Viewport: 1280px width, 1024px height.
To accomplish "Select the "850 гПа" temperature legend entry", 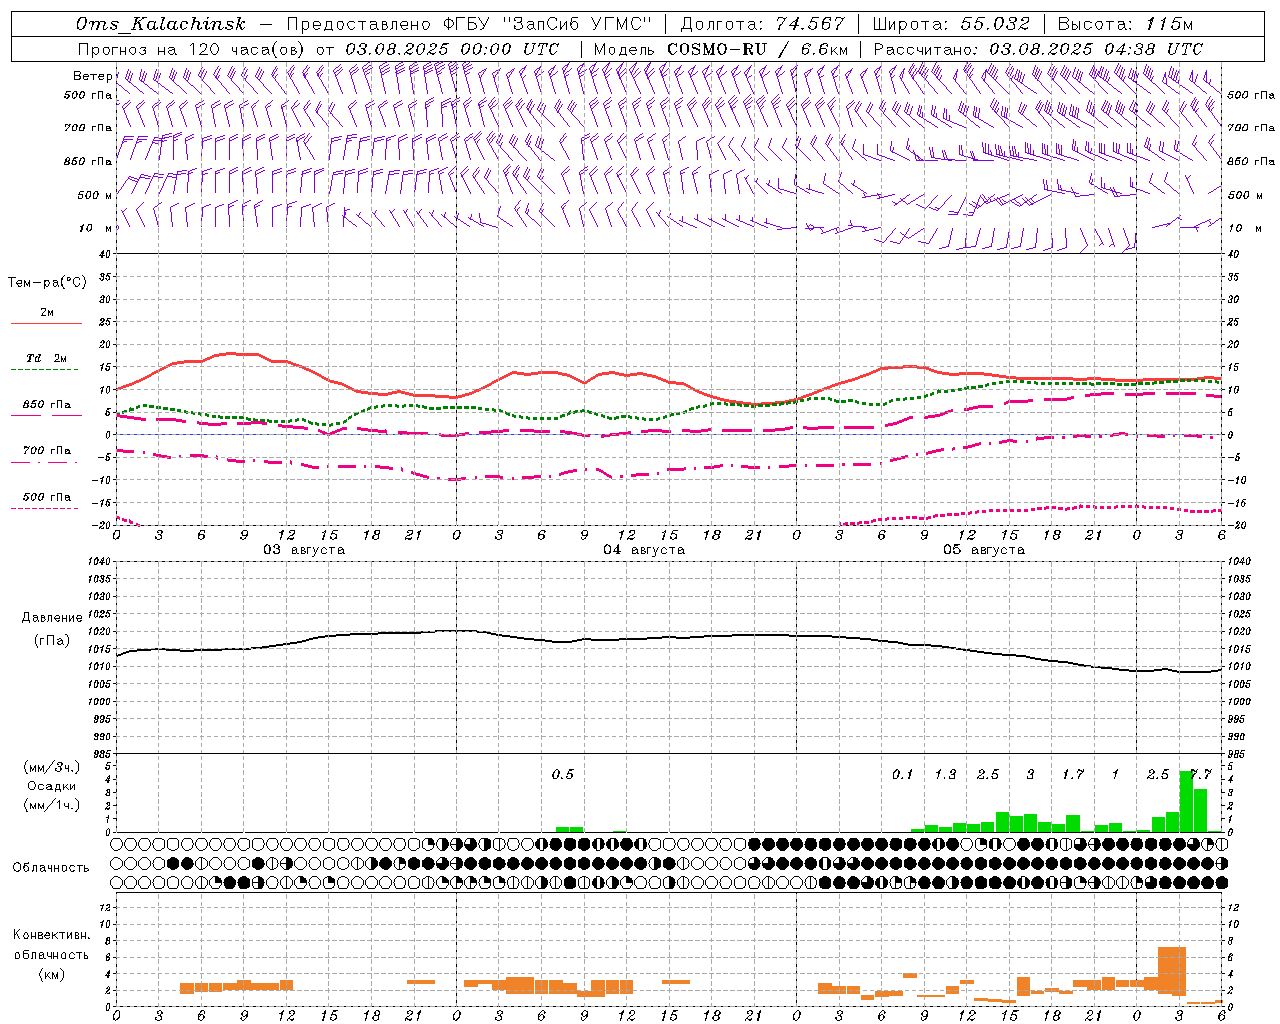I will pyautogui.click(x=46, y=405).
